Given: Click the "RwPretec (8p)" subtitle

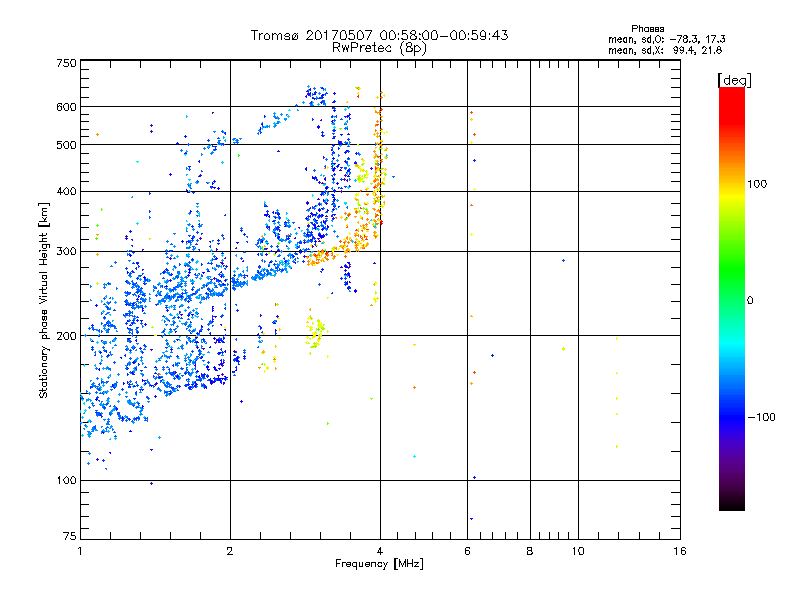Looking at the screenshot, I should pos(379,48).
